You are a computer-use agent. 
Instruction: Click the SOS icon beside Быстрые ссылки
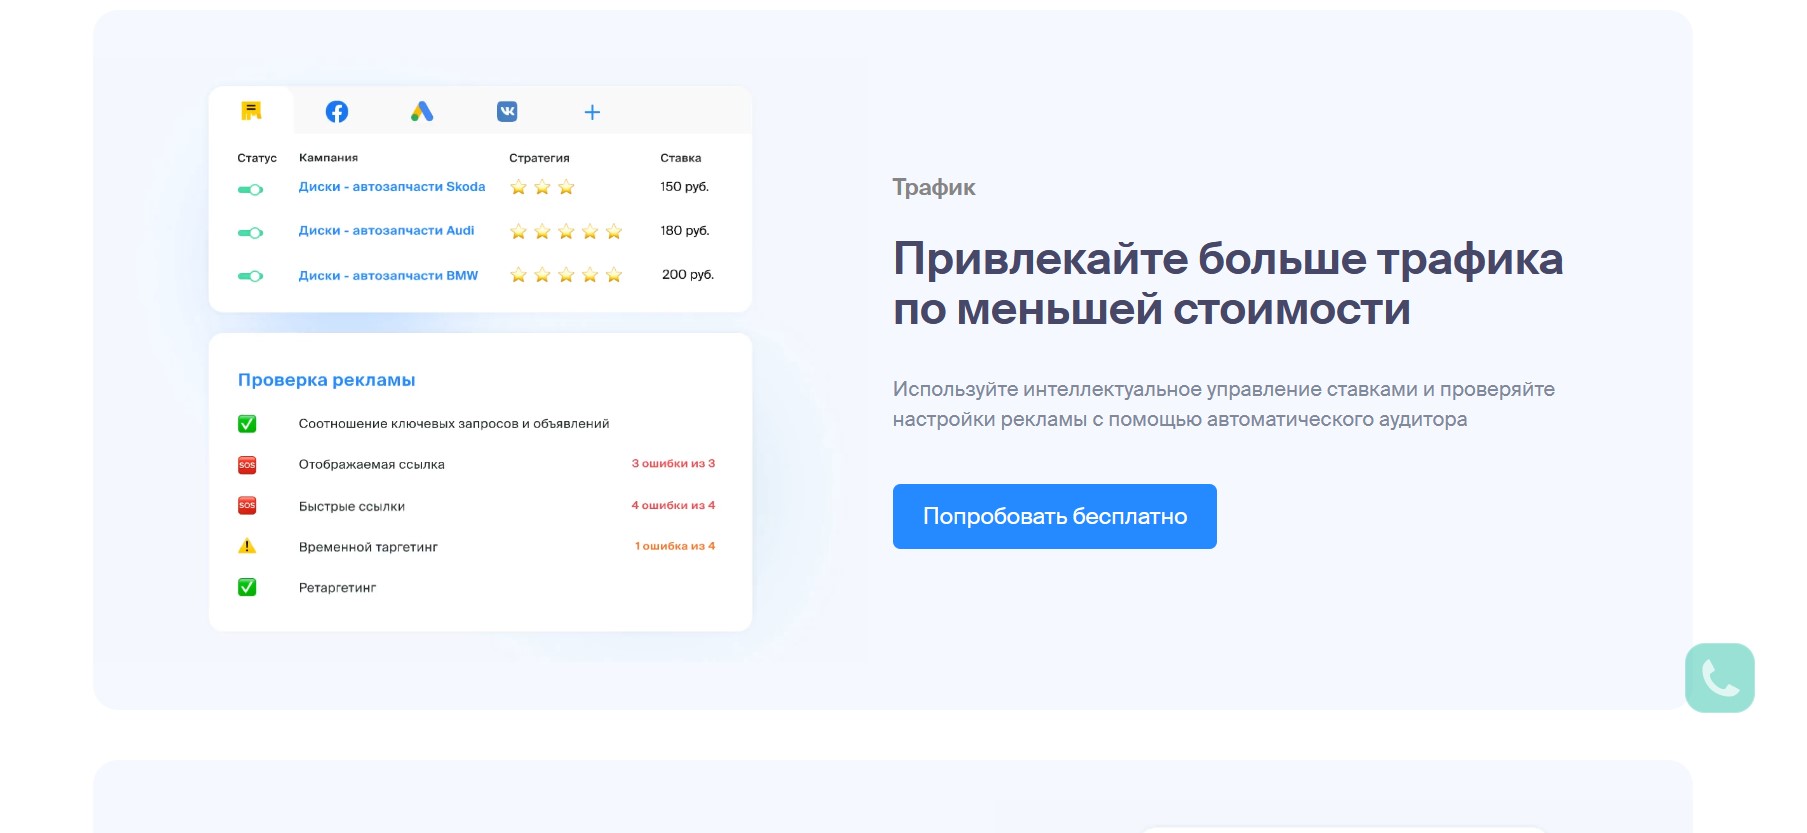[x=247, y=506]
